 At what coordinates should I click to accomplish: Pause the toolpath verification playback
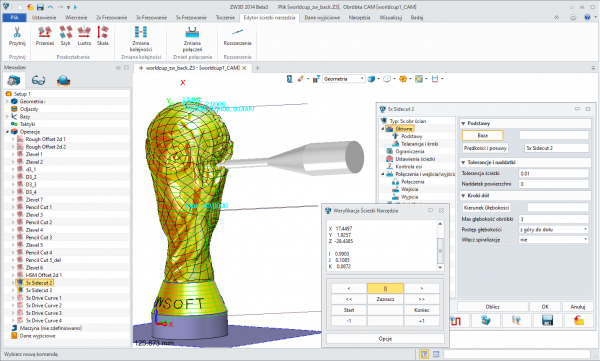point(385,288)
